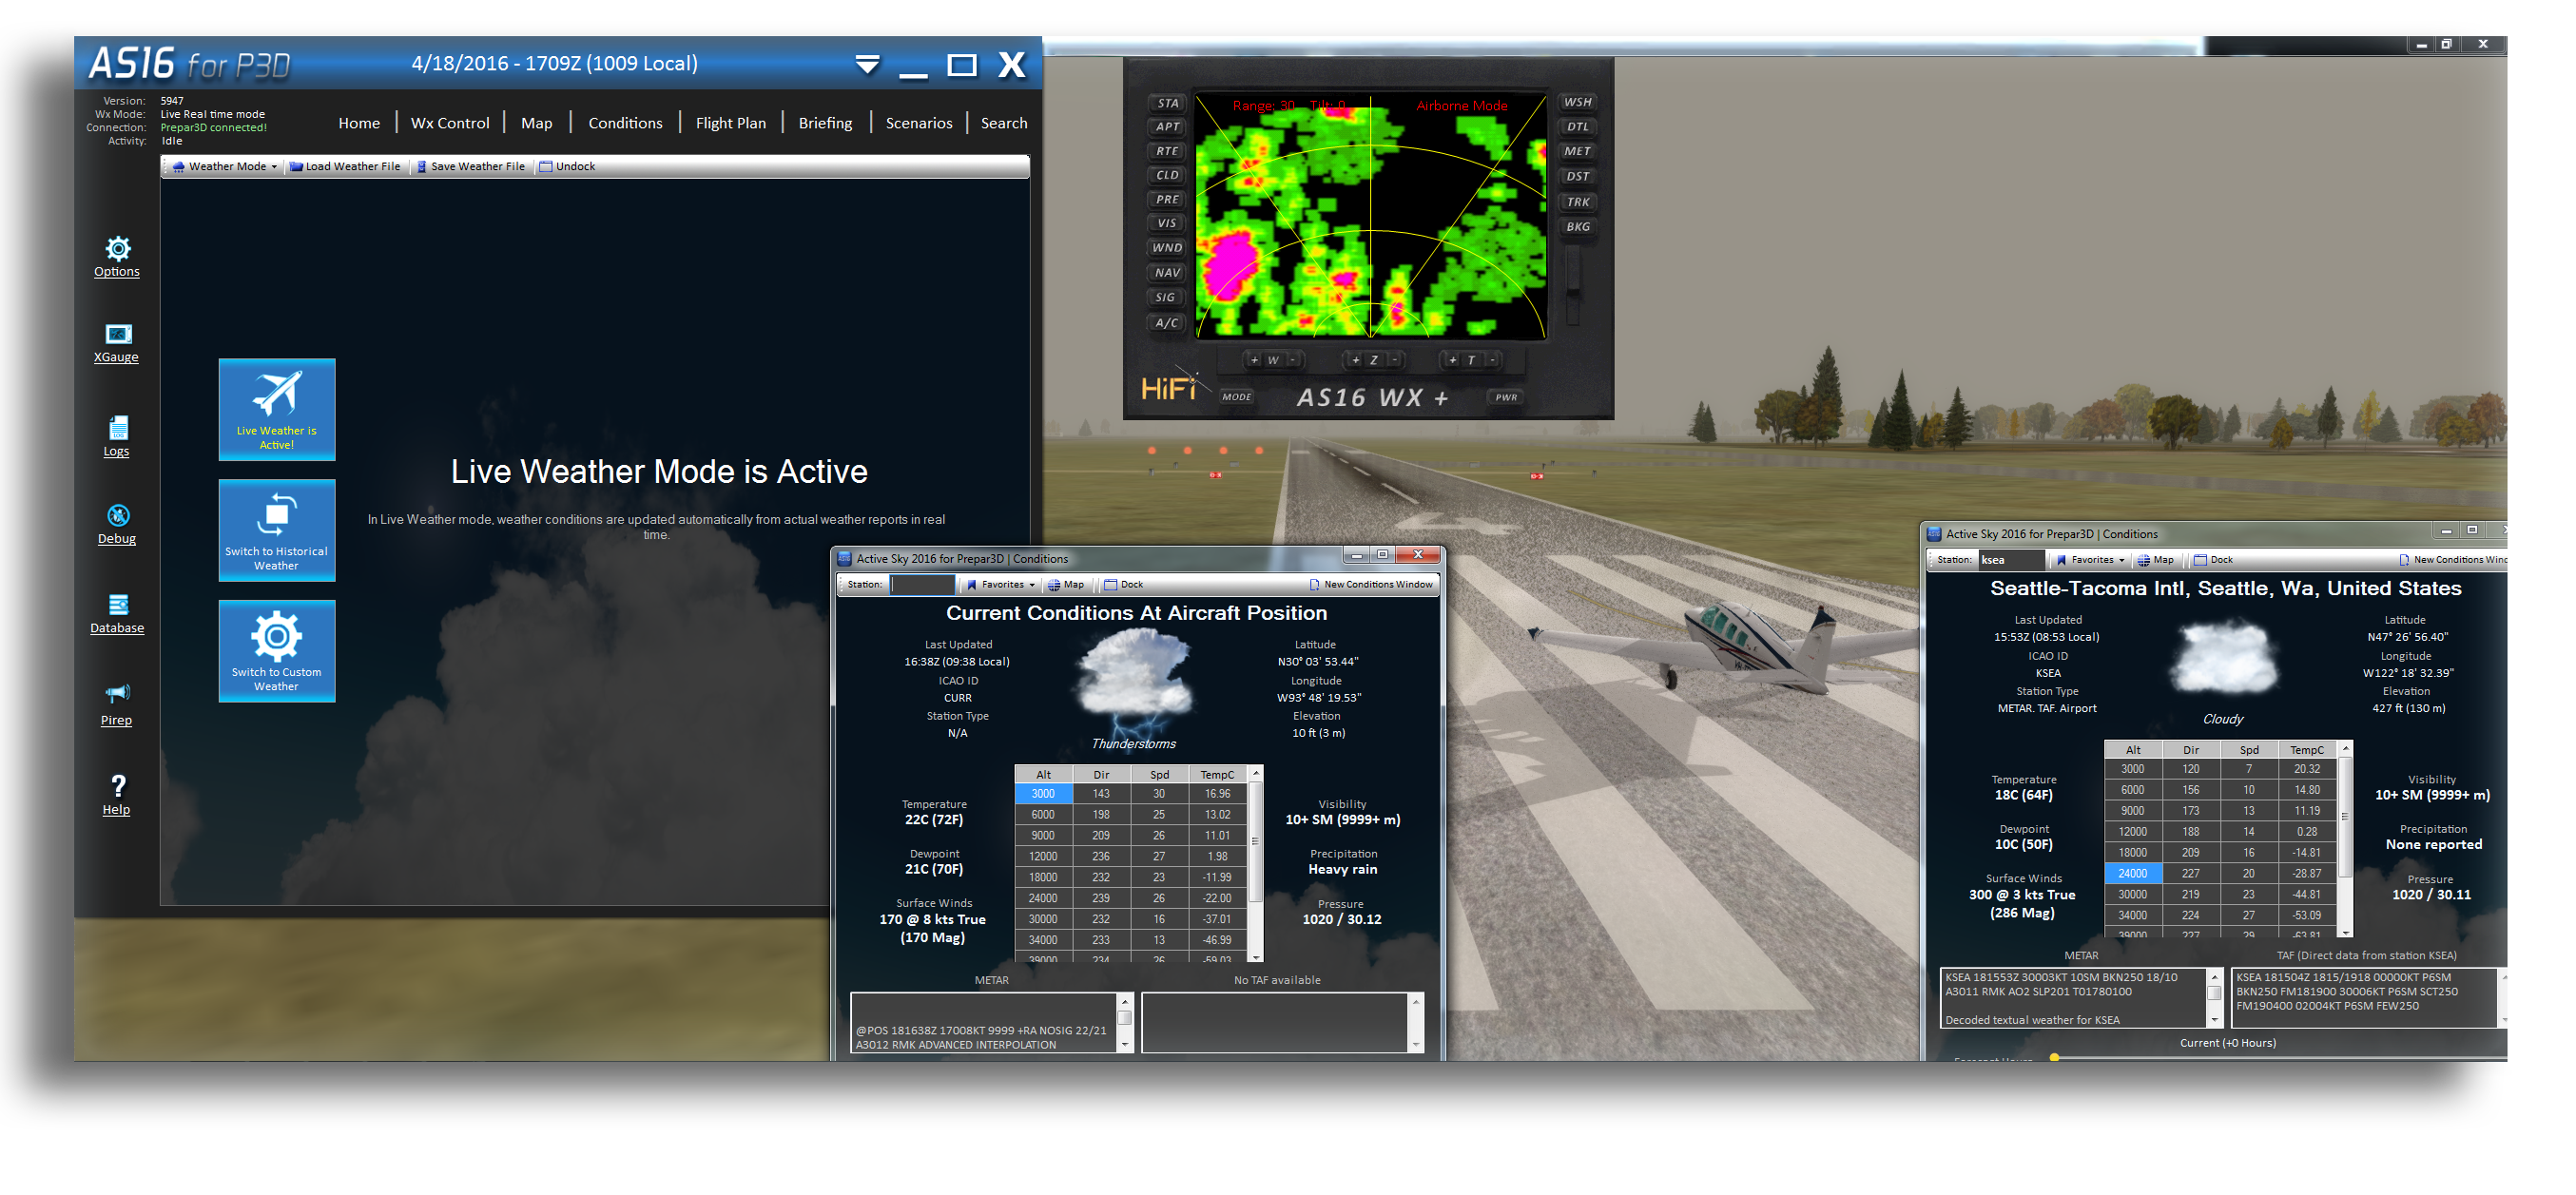
Task: Click the Live Weather is Active tile
Action: [277, 410]
